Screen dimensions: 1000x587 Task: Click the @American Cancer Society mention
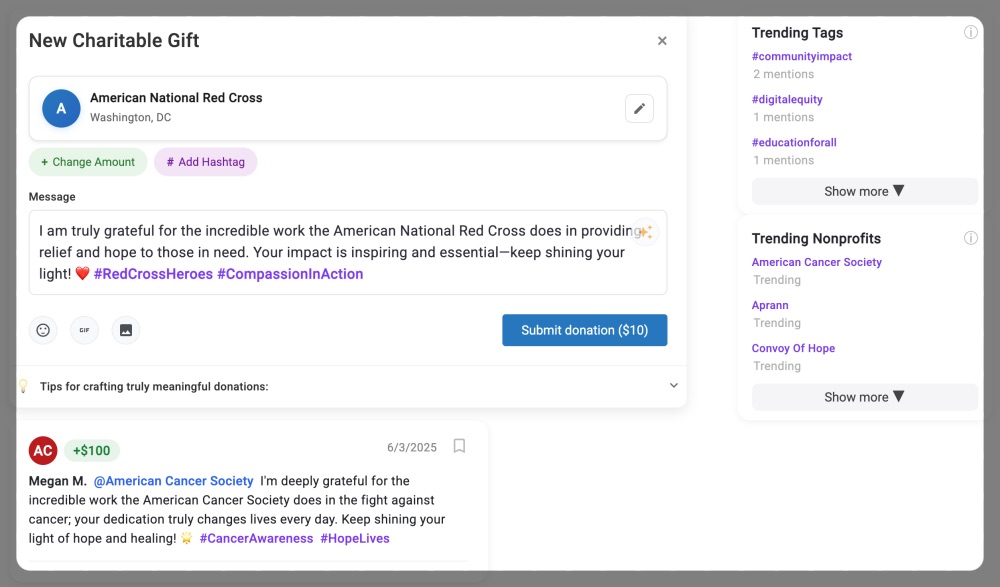pyautogui.click(x=173, y=481)
